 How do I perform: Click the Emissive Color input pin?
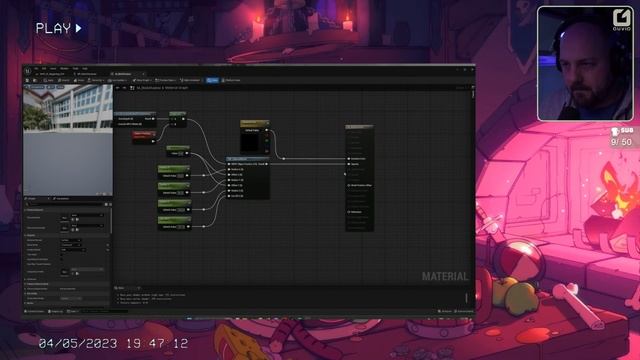coord(349,159)
